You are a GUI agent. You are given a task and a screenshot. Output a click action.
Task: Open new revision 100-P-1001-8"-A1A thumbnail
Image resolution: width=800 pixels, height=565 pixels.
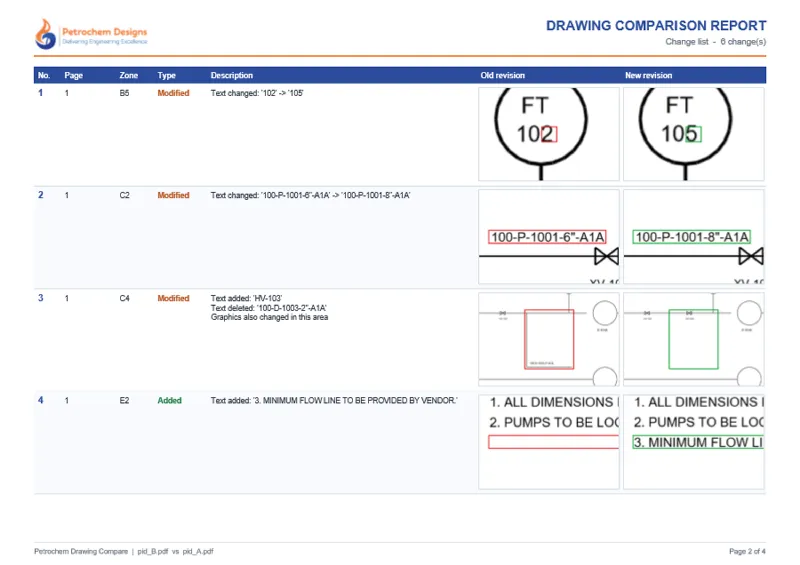point(694,237)
